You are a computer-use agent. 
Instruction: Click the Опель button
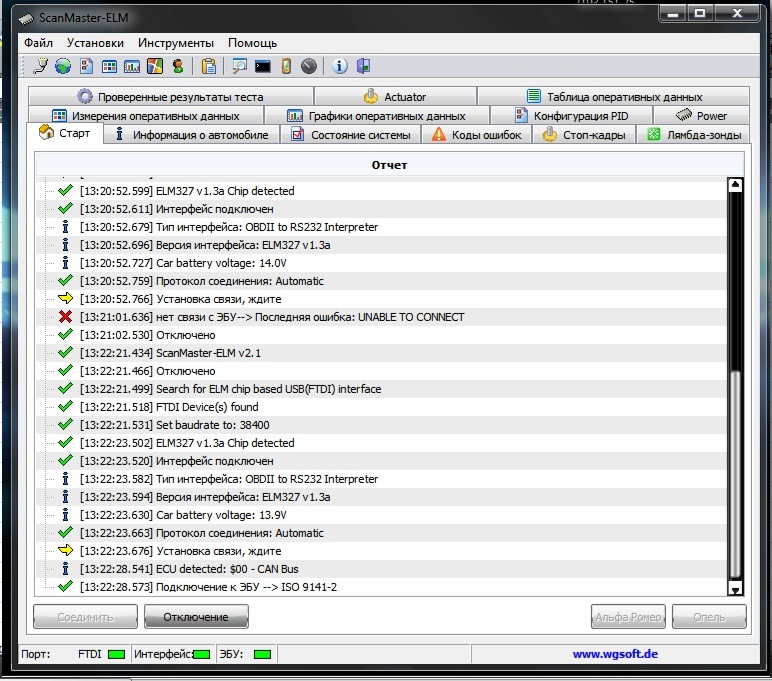point(709,616)
